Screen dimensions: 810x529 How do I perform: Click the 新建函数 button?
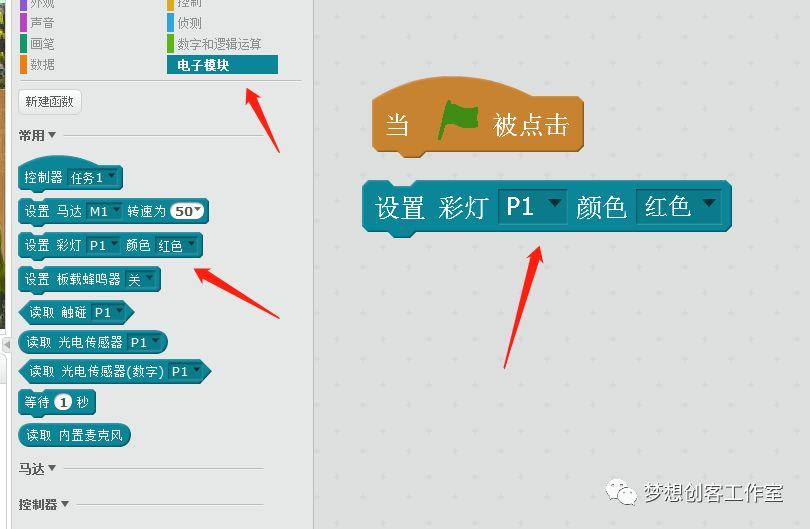(50, 101)
